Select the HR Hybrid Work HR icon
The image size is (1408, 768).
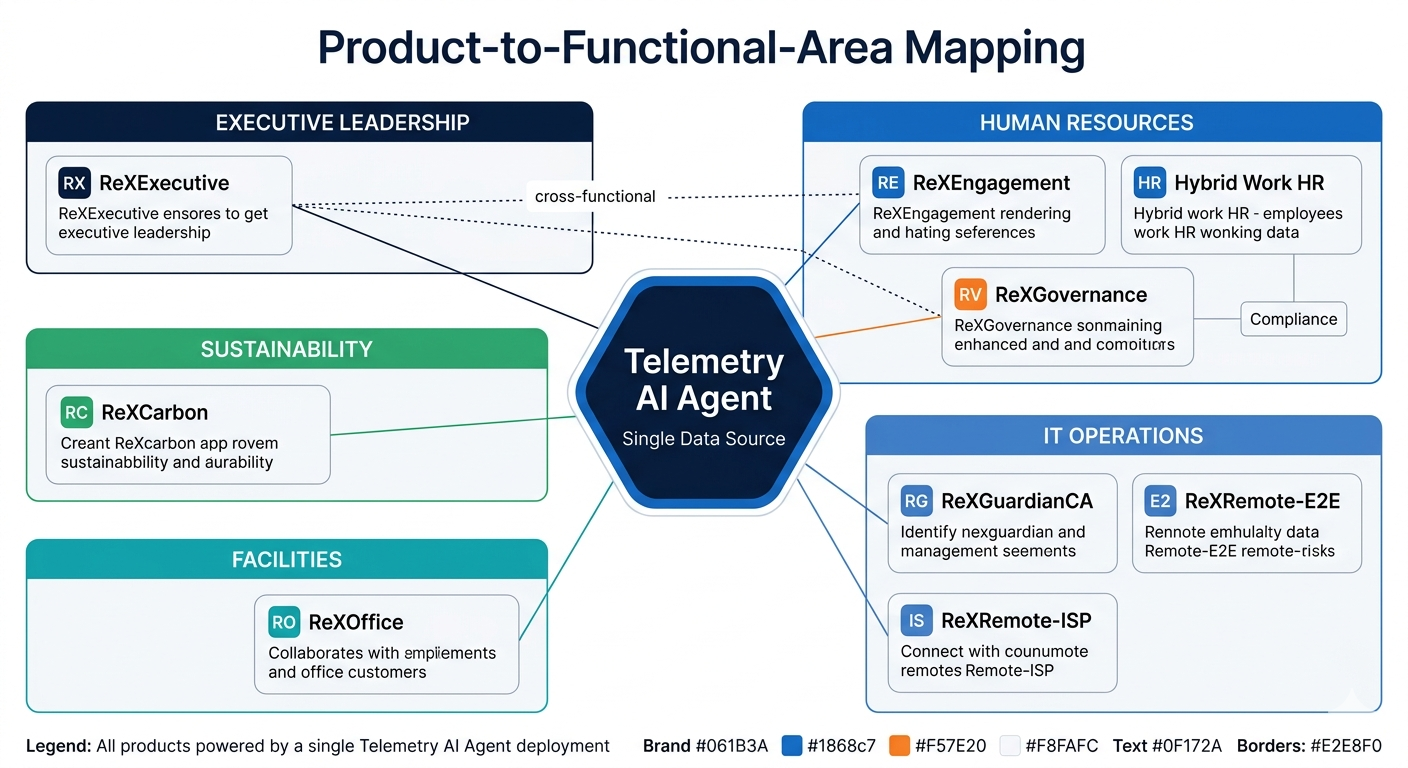[x=1149, y=182]
